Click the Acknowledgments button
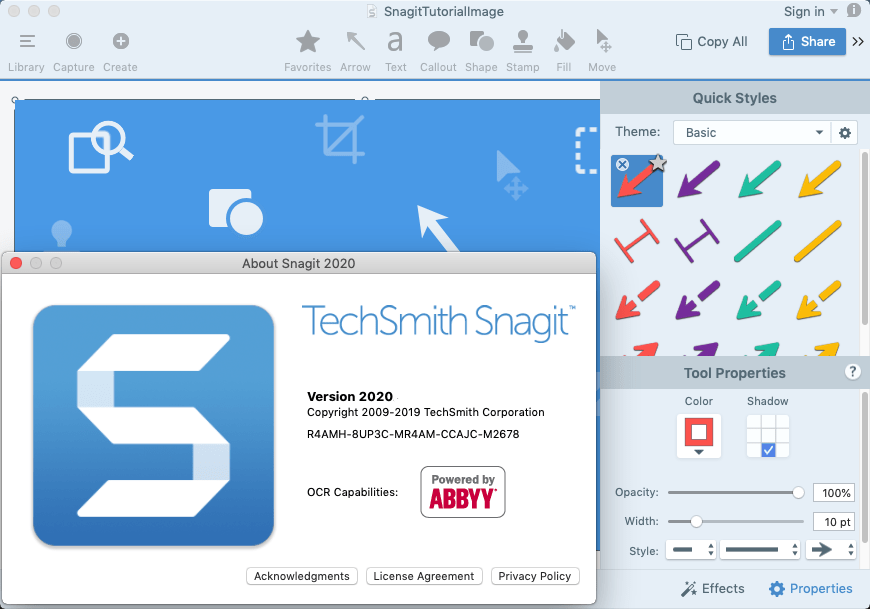Viewport: 870px width, 609px height. [x=302, y=576]
